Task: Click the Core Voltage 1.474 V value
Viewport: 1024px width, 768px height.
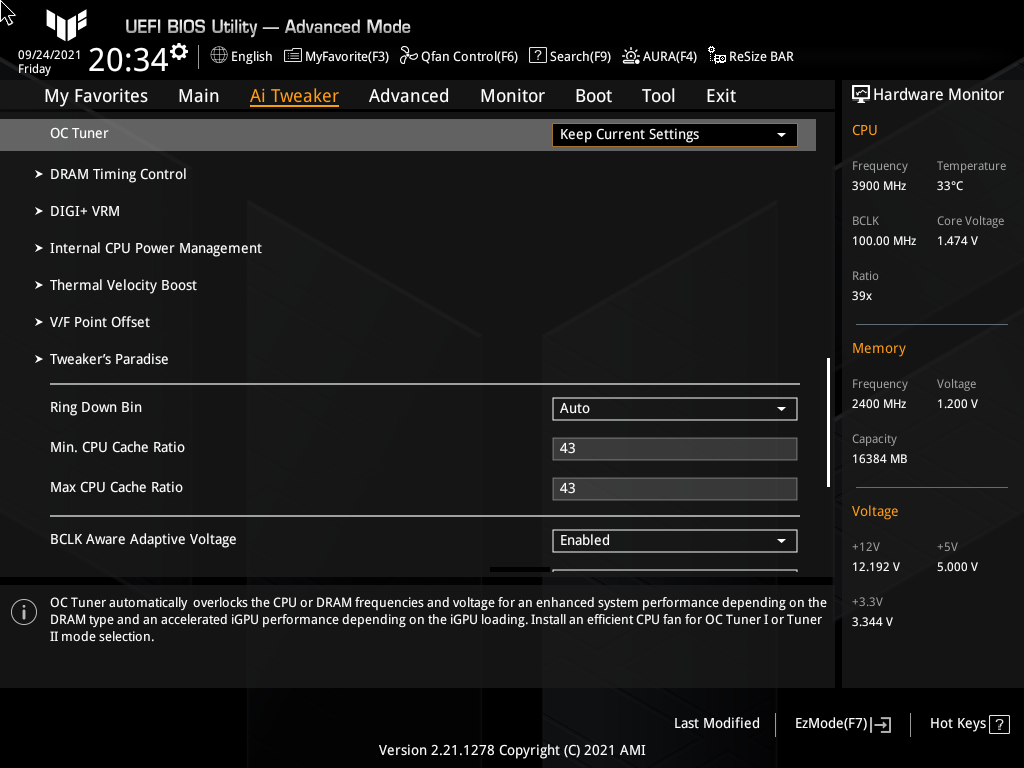Action: (x=957, y=241)
